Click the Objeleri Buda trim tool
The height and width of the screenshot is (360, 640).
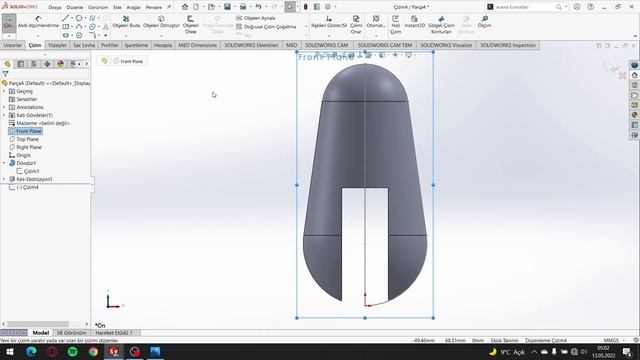[x=126, y=22]
